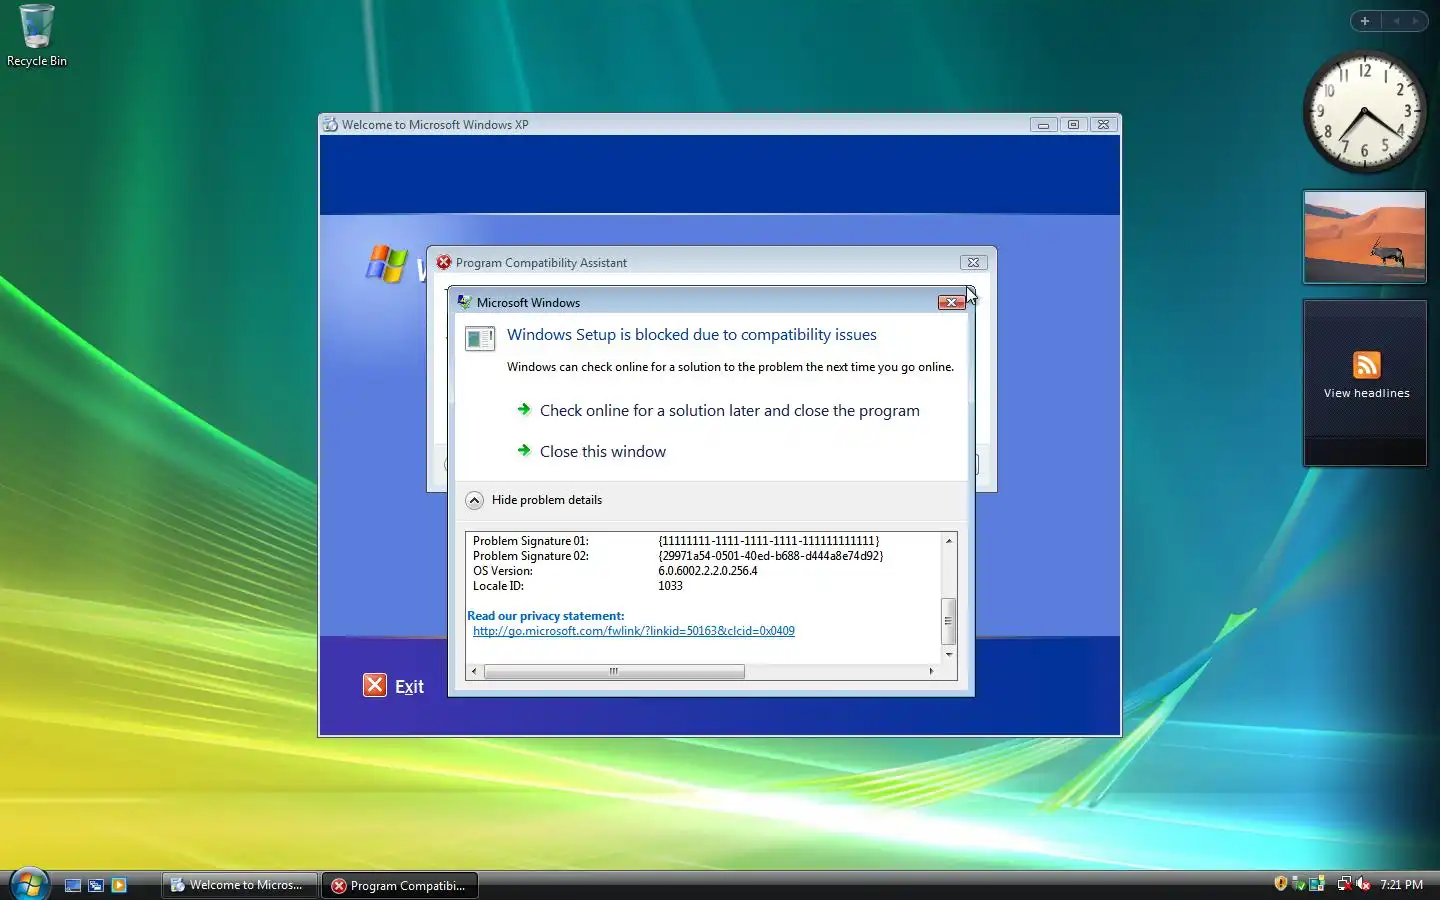Click the muted volume tray icon
This screenshot has width=1440, height=900.
[1362, 884]
